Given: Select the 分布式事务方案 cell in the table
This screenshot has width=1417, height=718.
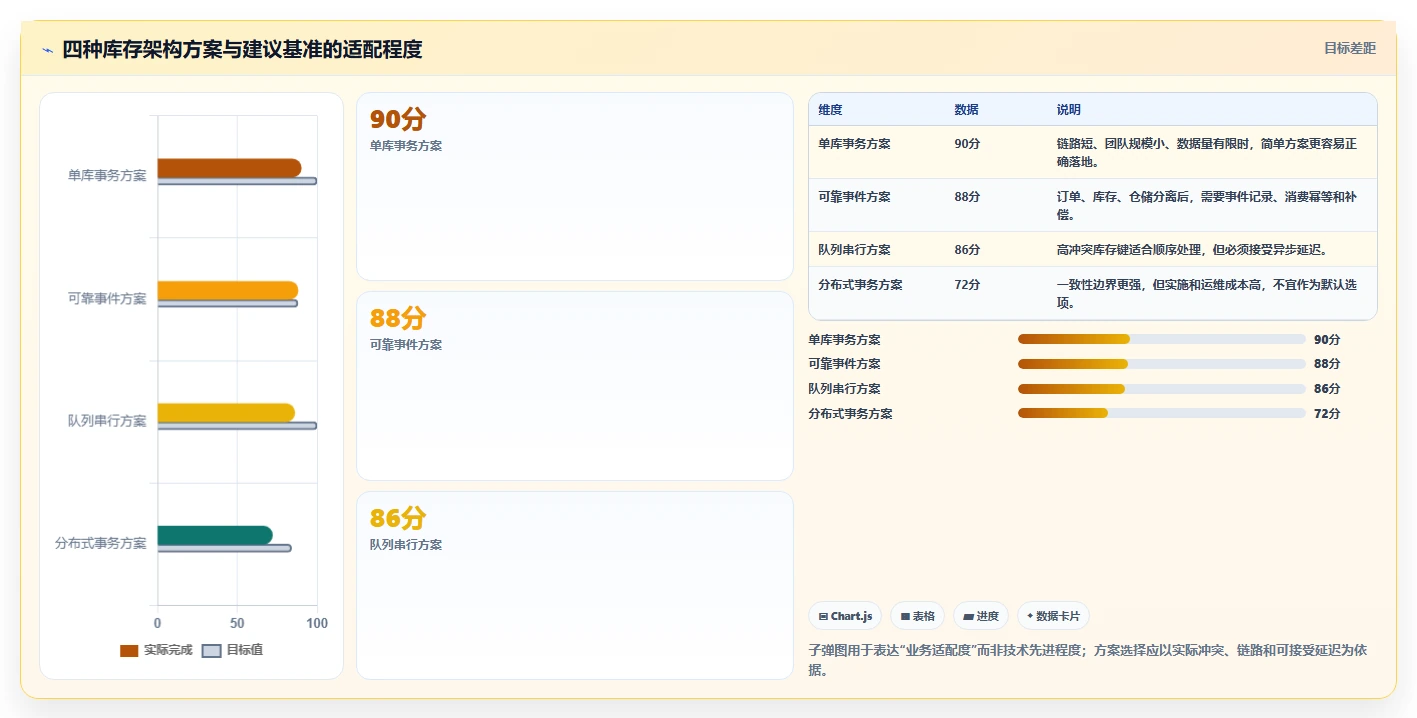Looking at the screenshot, I should point(860,285).
